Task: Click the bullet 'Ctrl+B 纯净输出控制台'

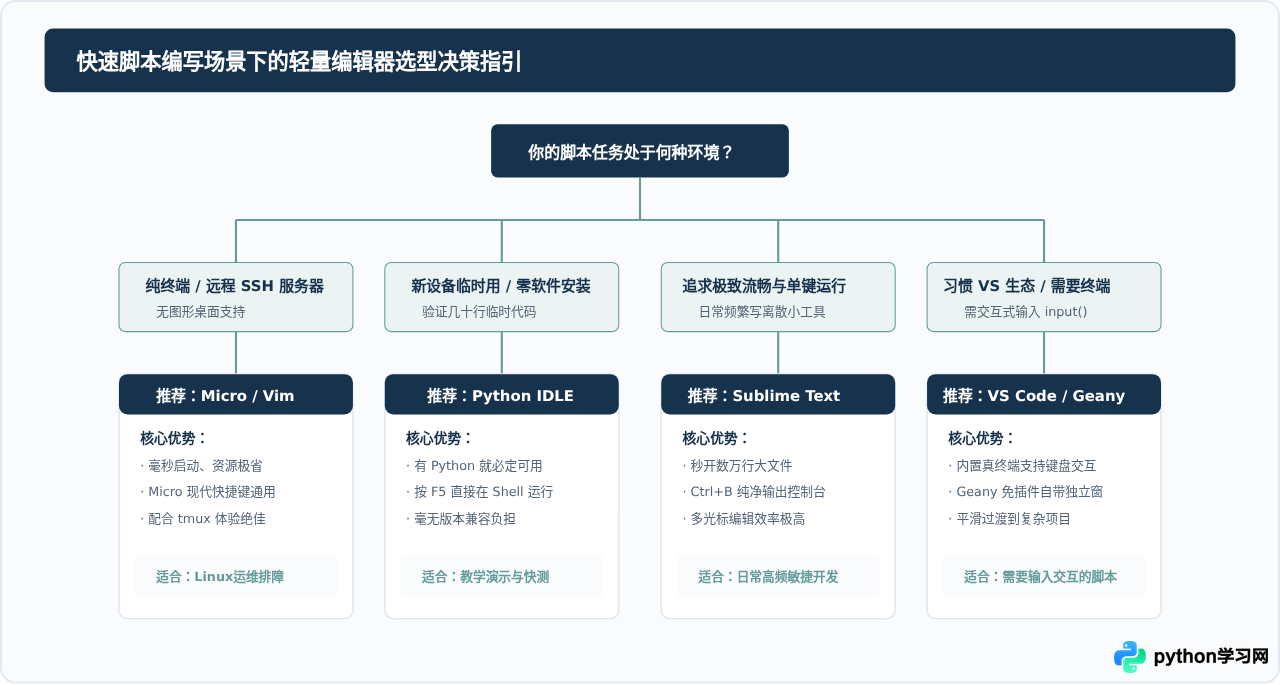Action: coord(754,492)
